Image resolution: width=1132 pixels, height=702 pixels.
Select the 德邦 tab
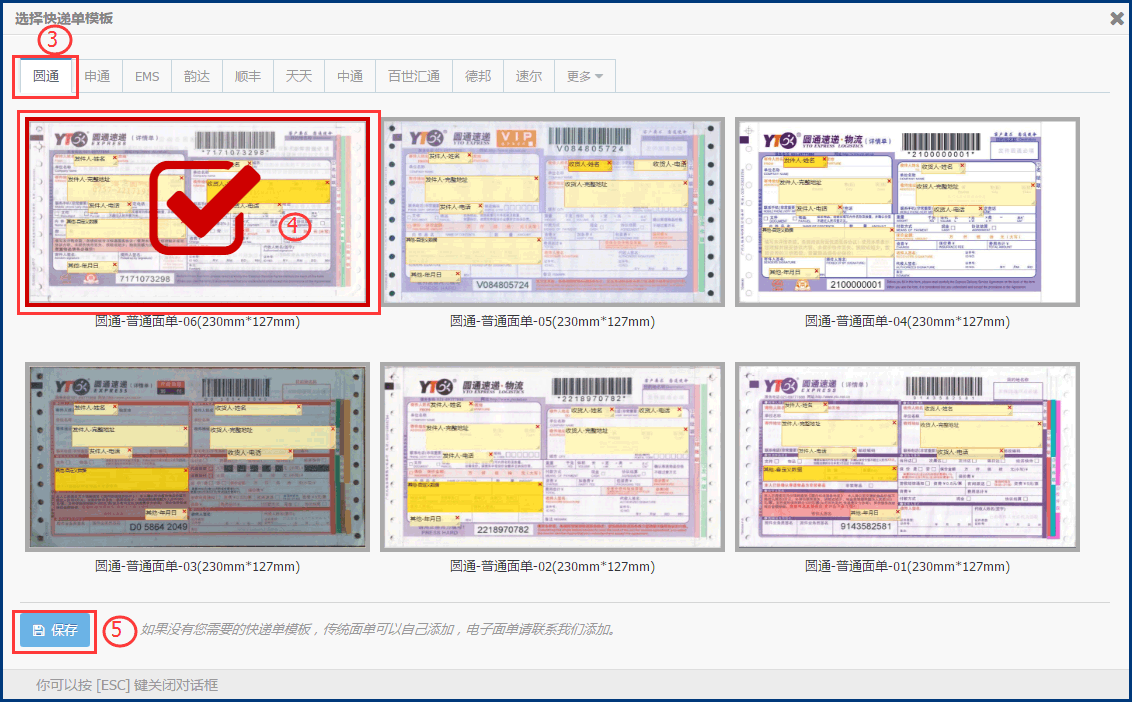coord(478,76)
